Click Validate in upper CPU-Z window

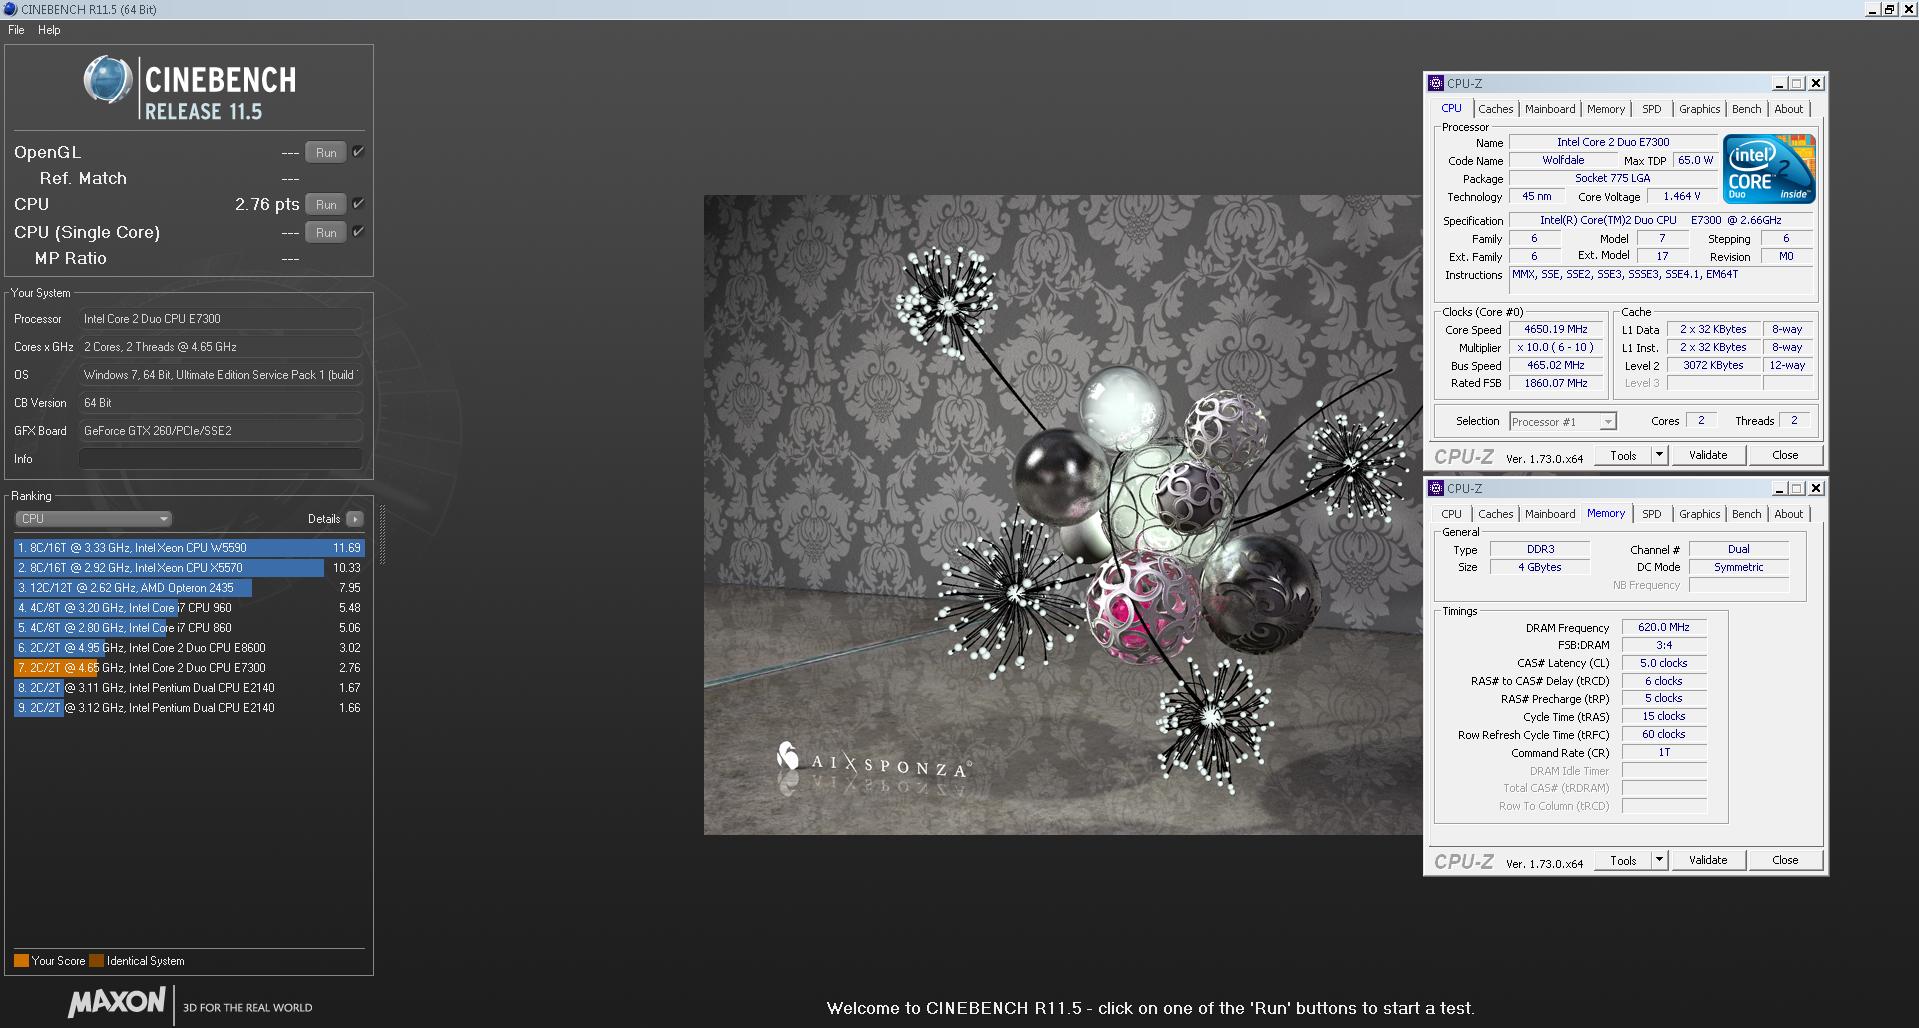point(1708,456)
